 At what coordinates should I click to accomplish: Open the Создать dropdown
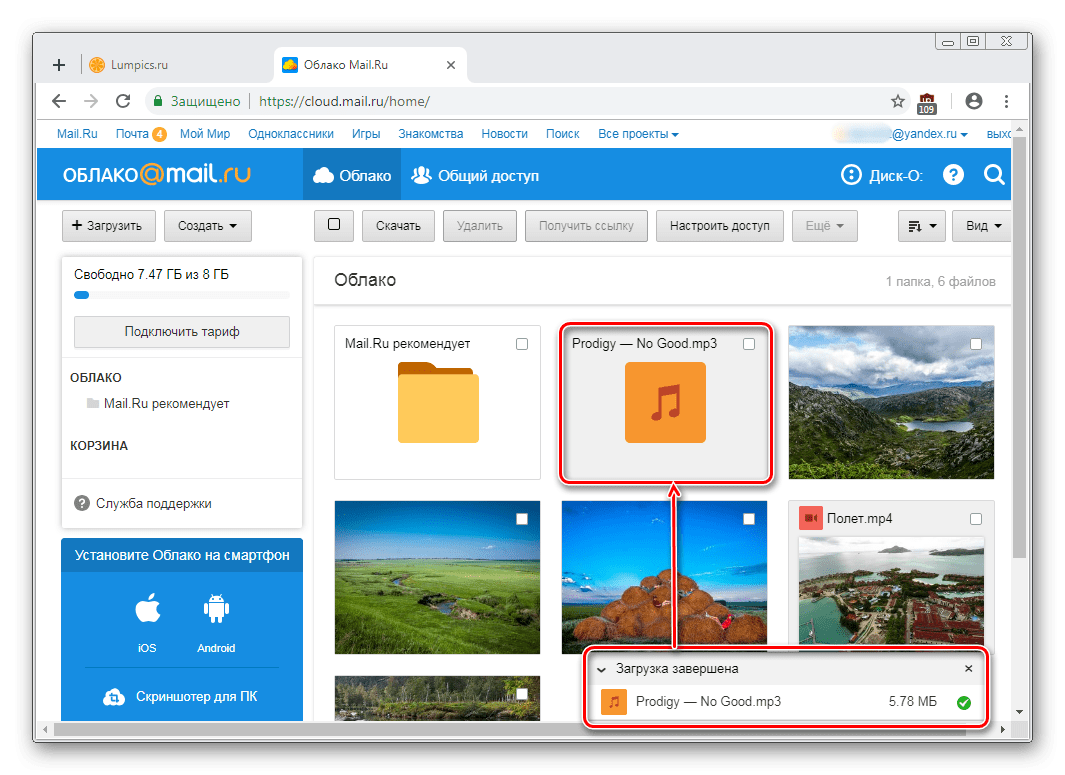pyautogui.click(x=207, y=226)
